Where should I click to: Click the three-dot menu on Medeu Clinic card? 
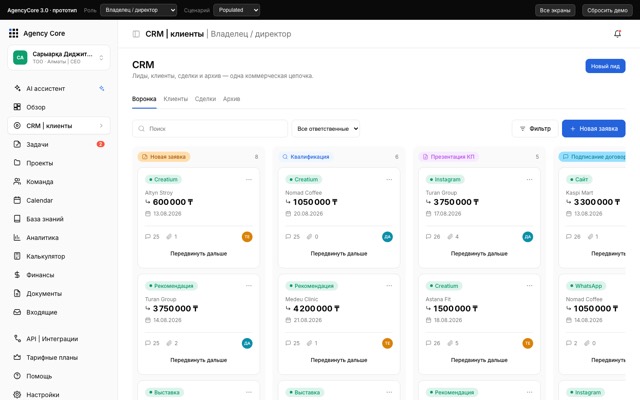pos(389,286)
